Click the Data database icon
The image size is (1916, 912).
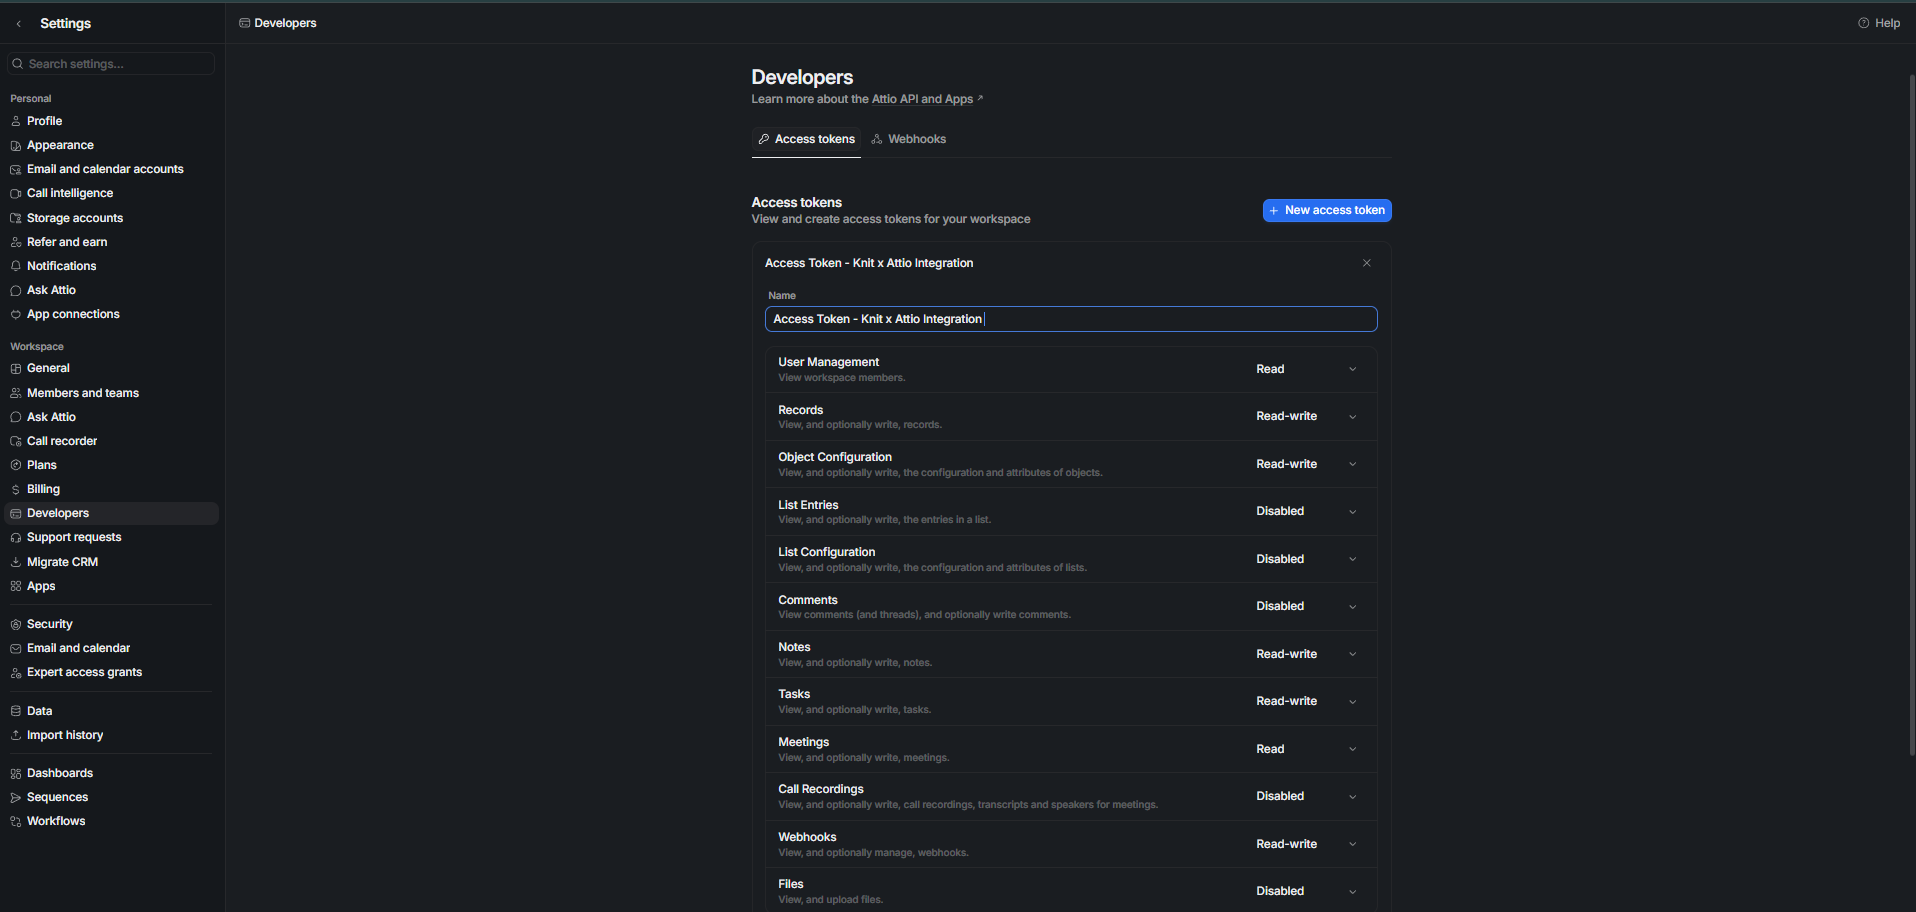(x=16, y=711)
